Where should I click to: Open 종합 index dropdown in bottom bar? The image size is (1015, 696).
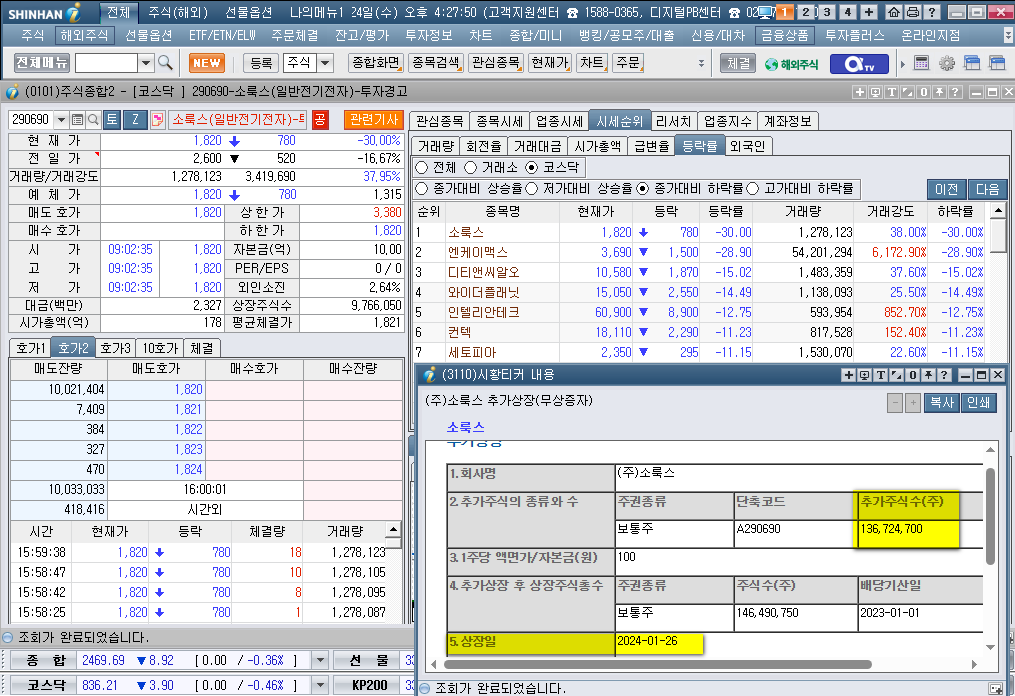pyautogui.click(x=320, y=660)
